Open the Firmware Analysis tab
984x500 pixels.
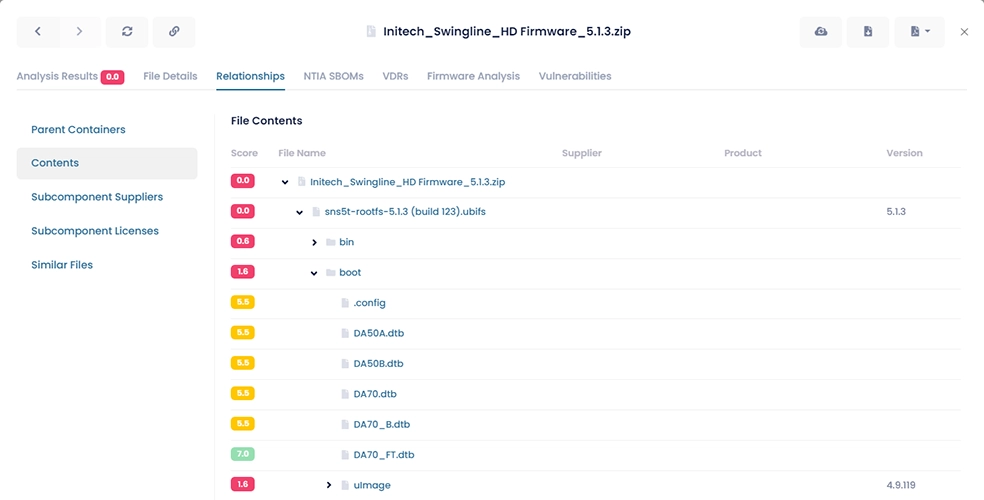[473, 76]
